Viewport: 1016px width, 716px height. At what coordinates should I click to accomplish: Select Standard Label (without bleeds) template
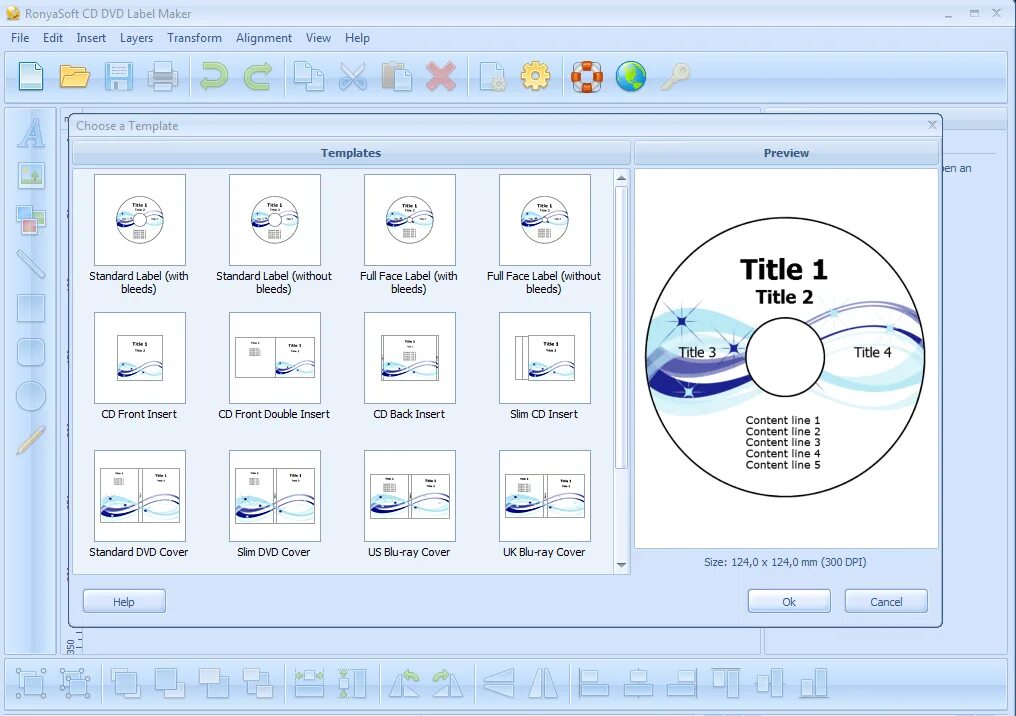[274, 235]
